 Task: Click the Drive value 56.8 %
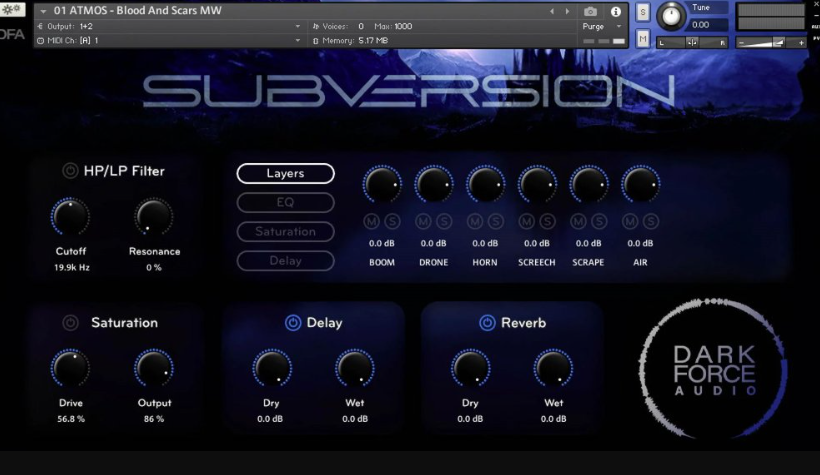71,419
